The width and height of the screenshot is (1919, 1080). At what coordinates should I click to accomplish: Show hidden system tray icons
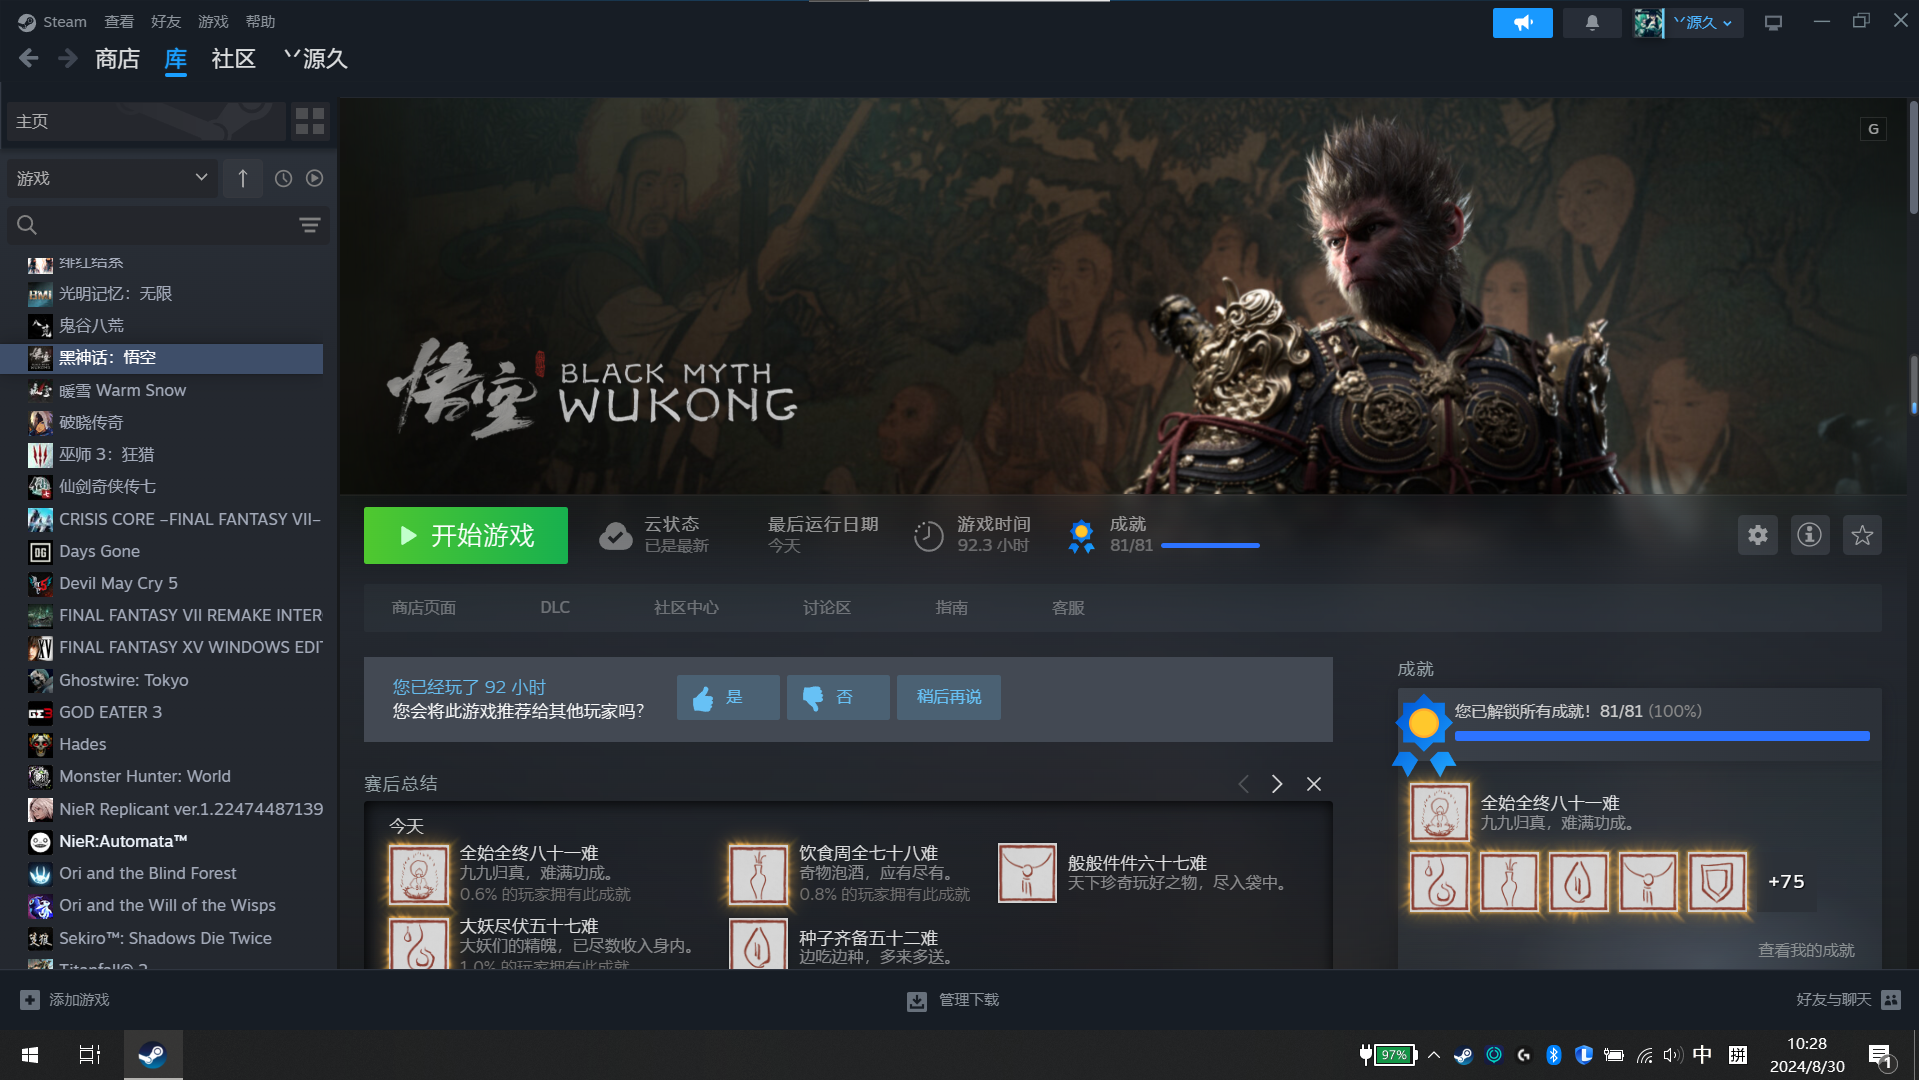[x=1434, y=1055]
